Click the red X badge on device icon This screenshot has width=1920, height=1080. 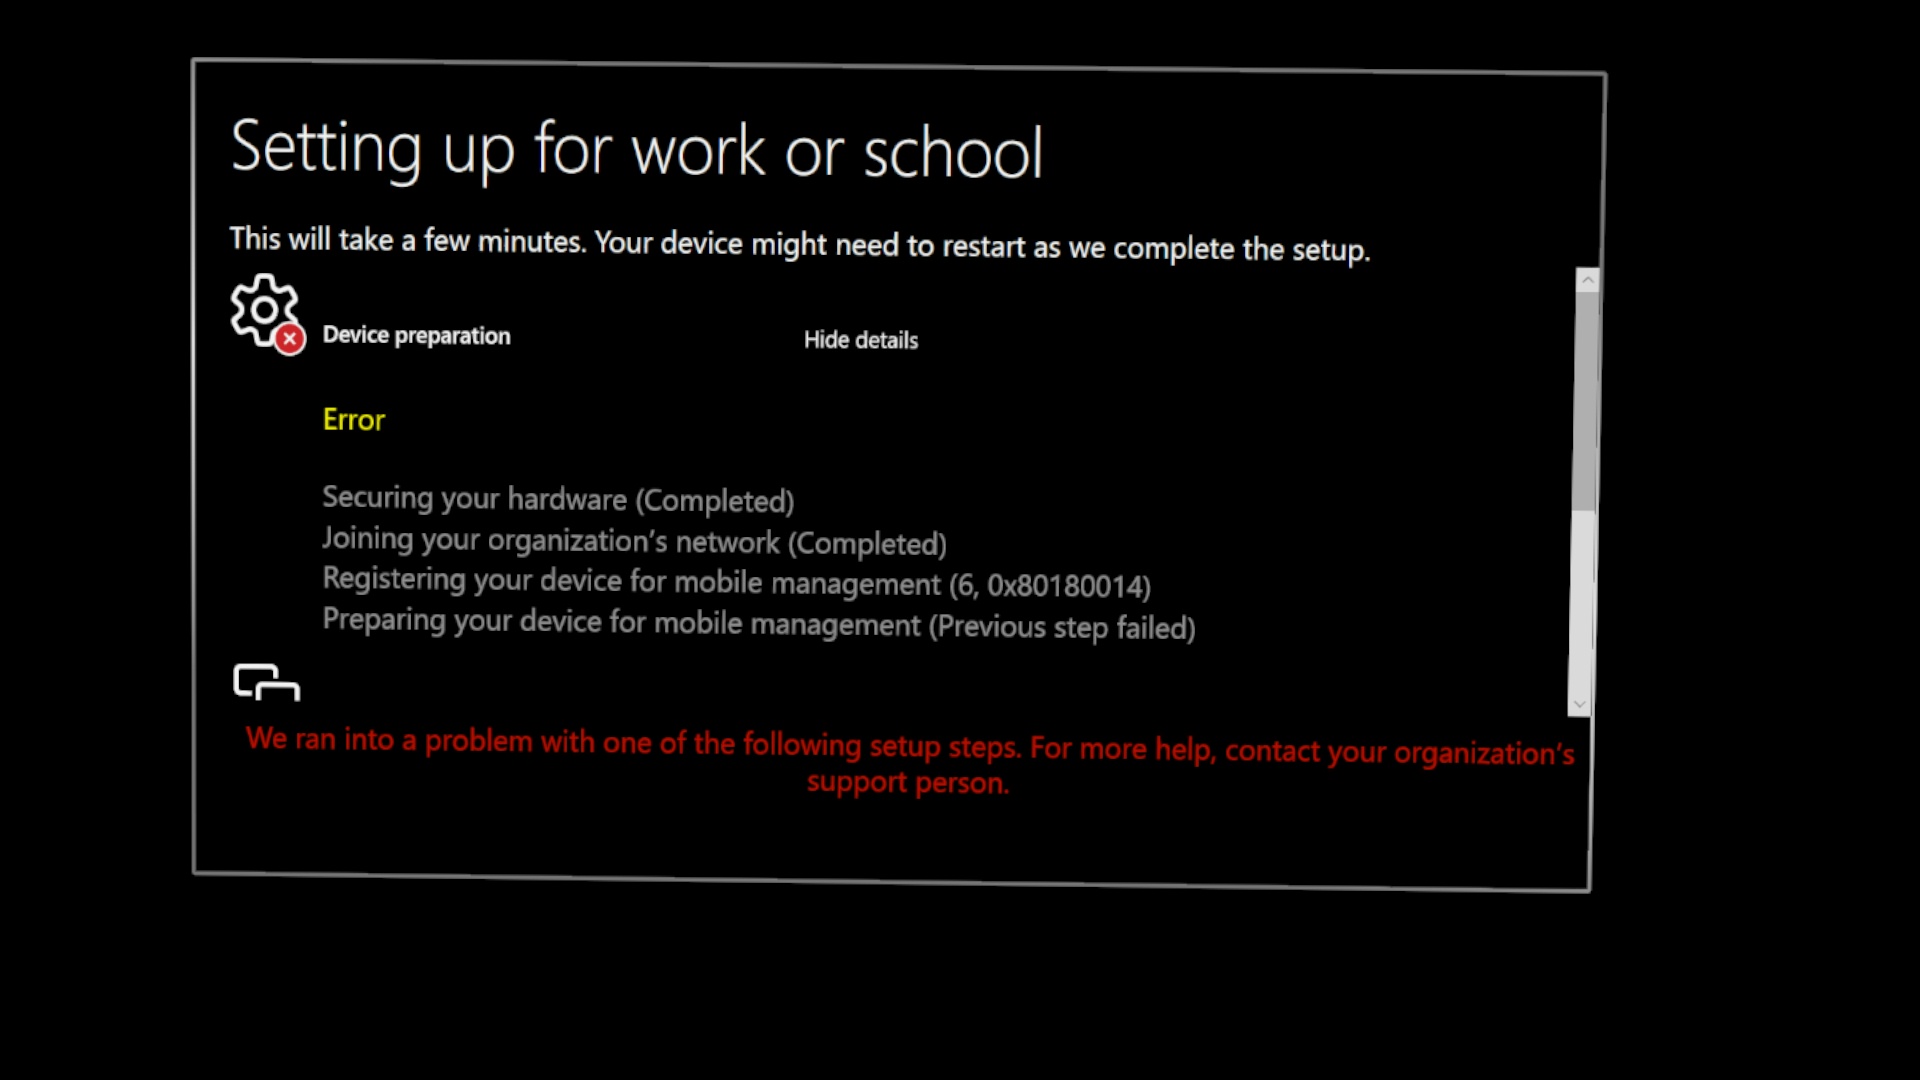[291, 340]
